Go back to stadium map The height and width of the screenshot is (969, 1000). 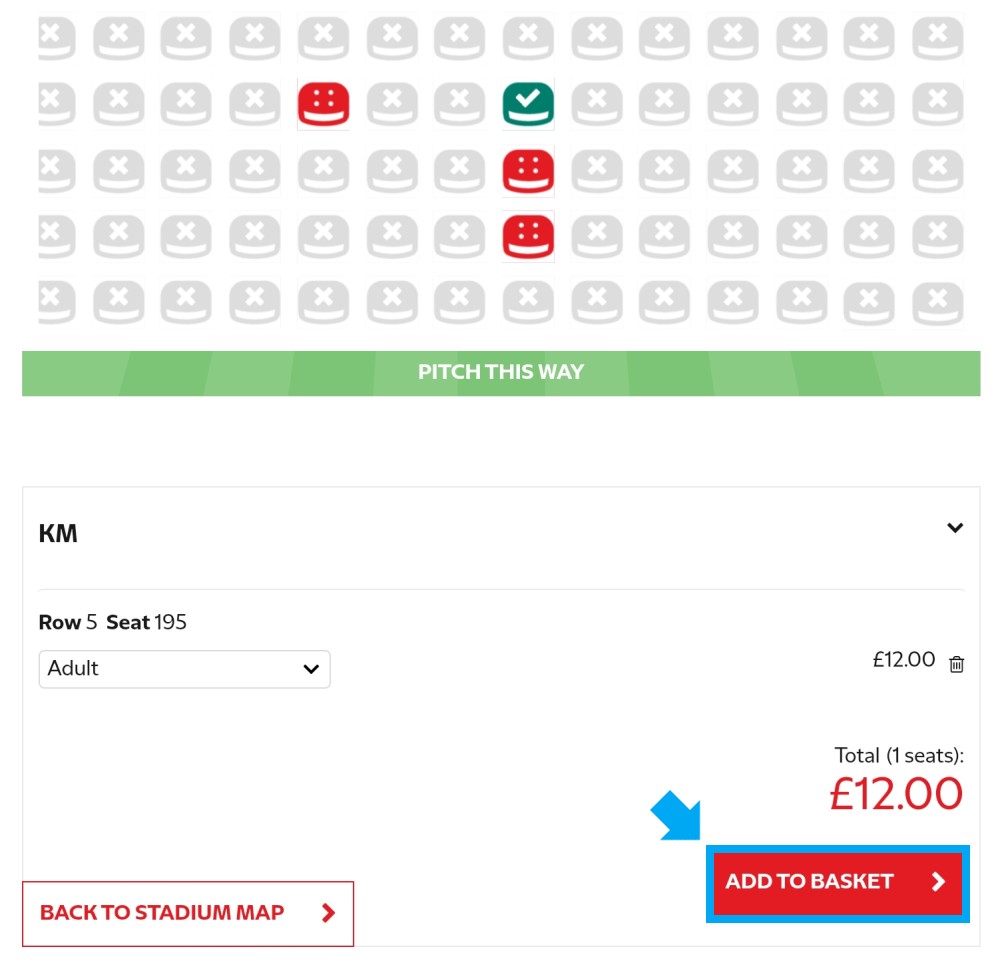point(188,913)
